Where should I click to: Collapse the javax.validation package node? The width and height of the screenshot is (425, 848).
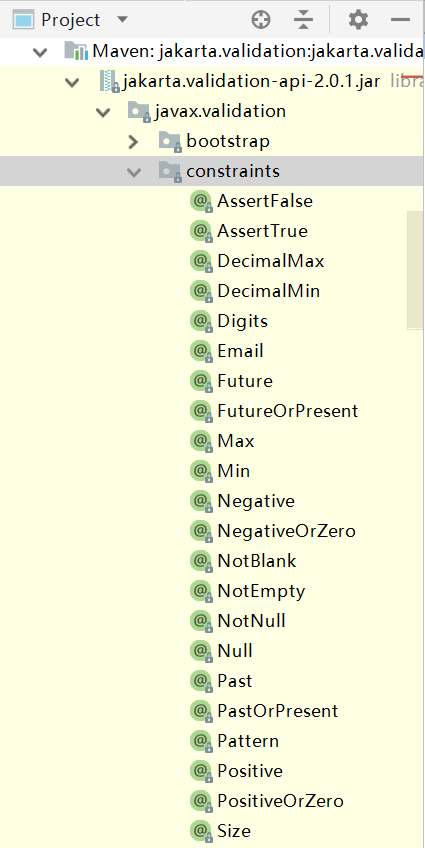pyautogui.click(x=102, y=112)
